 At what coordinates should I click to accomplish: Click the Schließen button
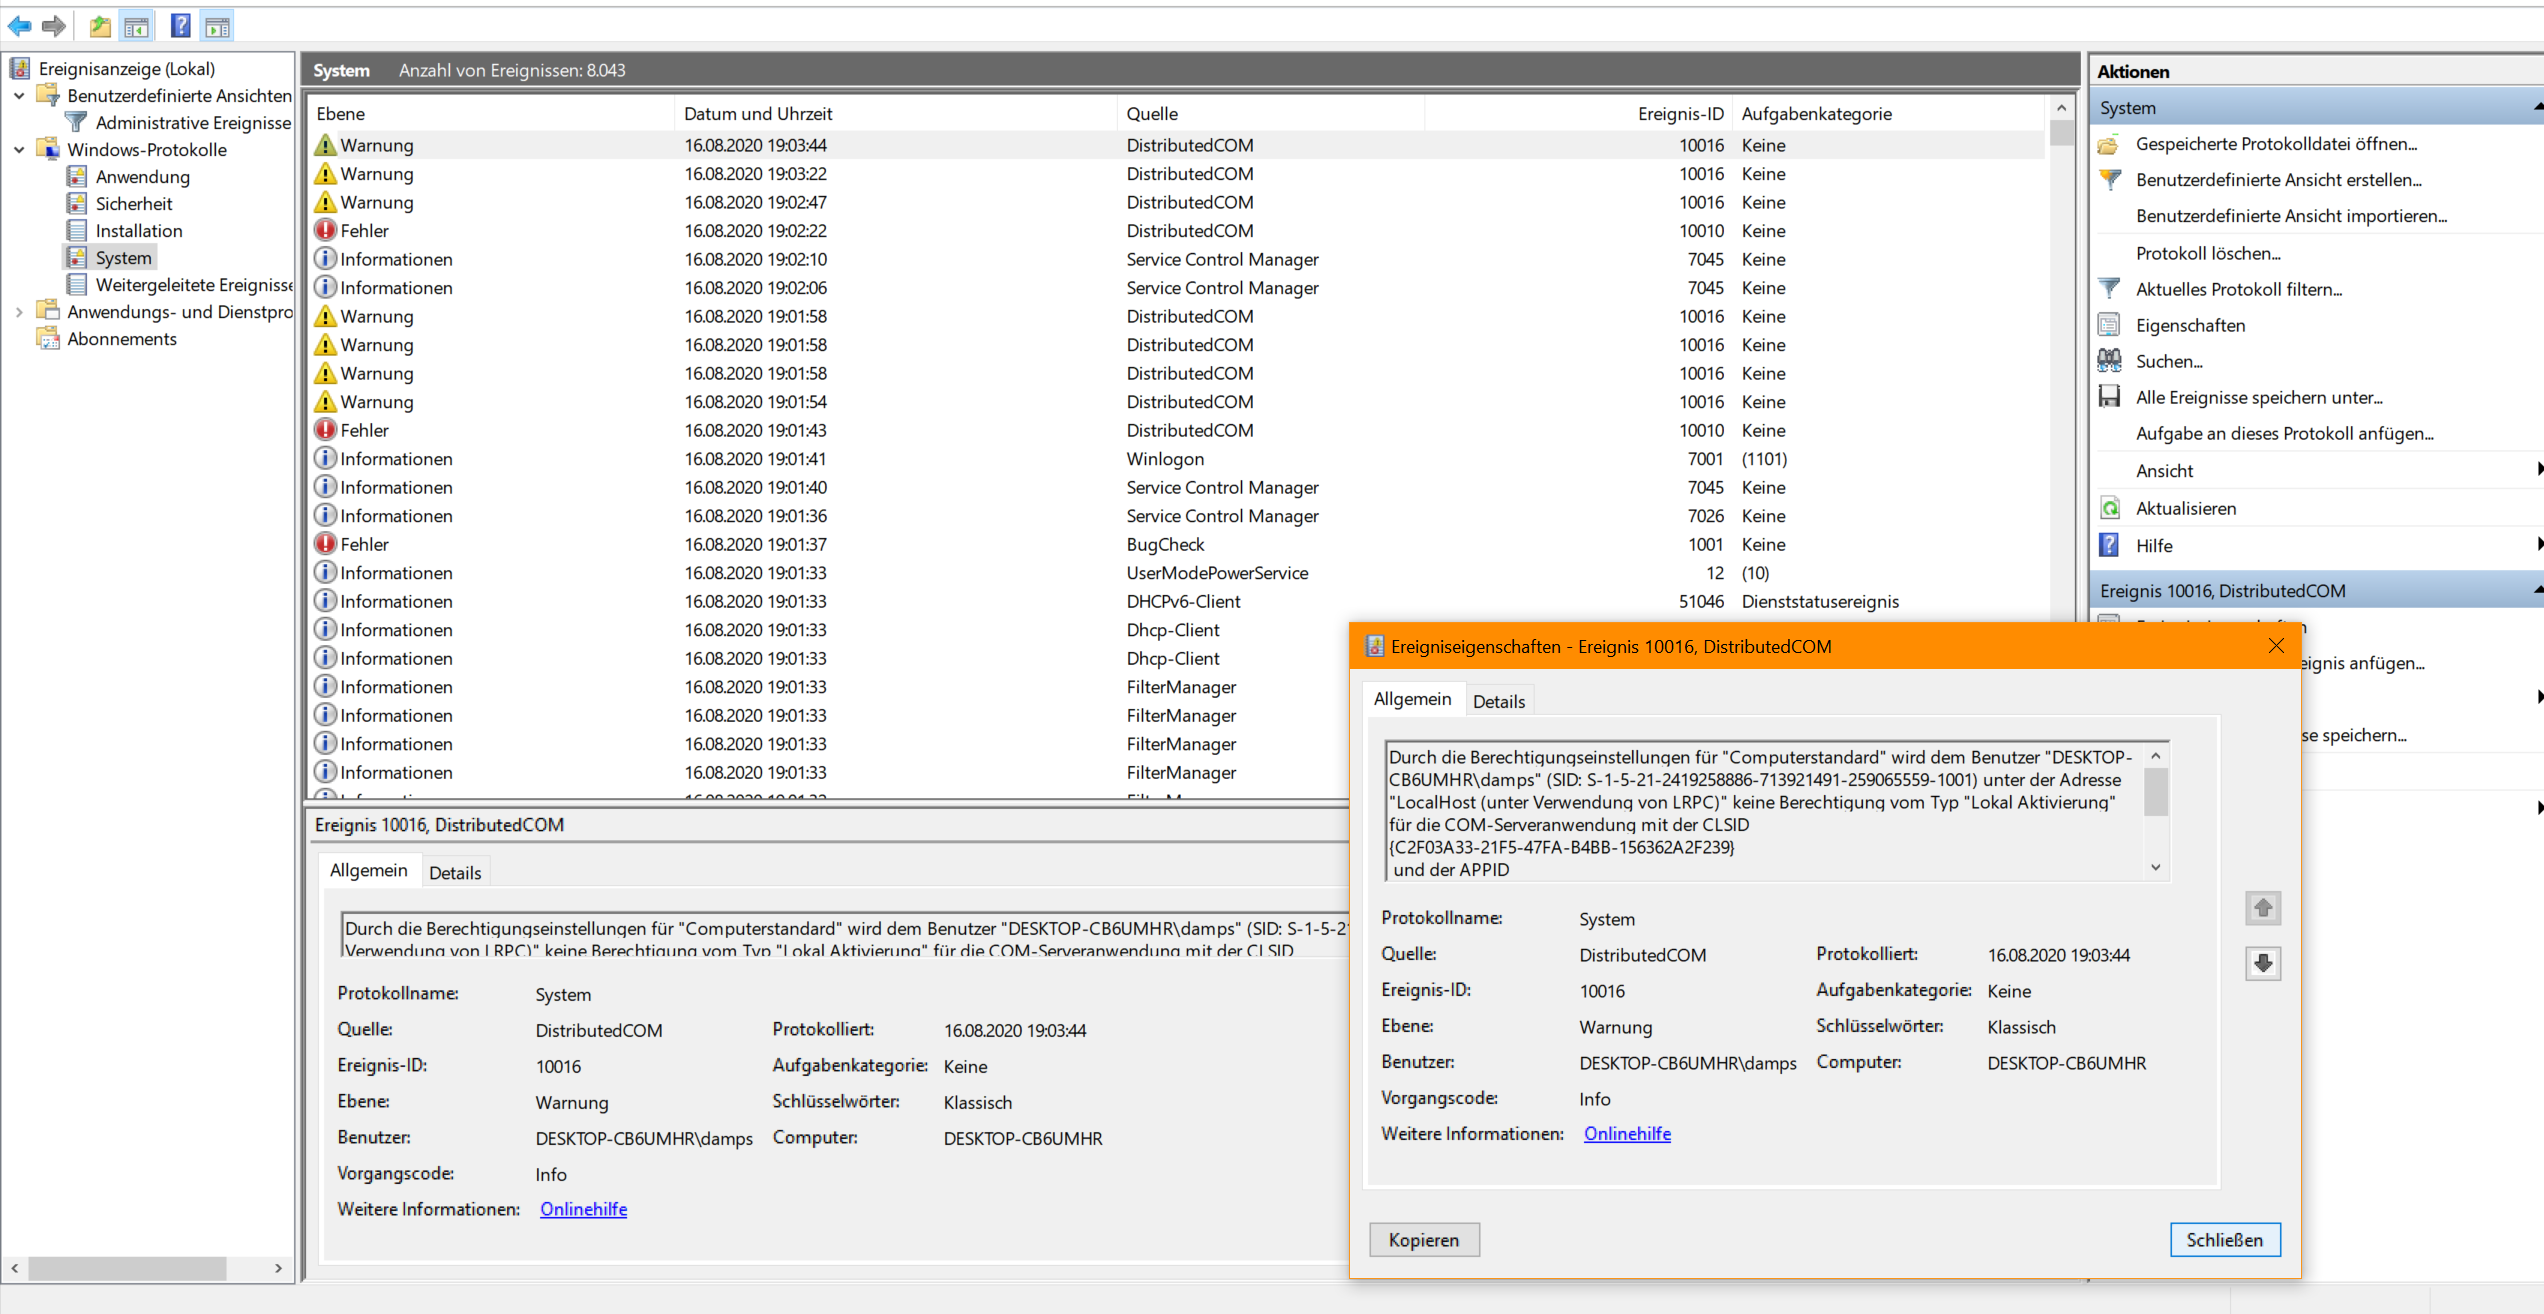click(2224, 1240)
